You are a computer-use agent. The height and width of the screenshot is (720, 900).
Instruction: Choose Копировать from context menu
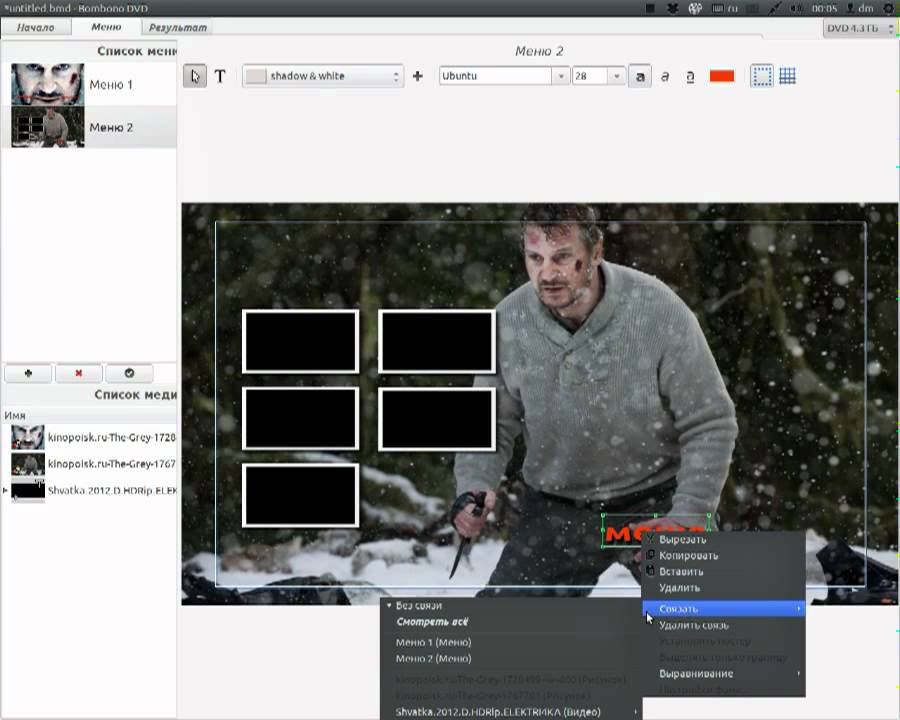click(723, 555)
